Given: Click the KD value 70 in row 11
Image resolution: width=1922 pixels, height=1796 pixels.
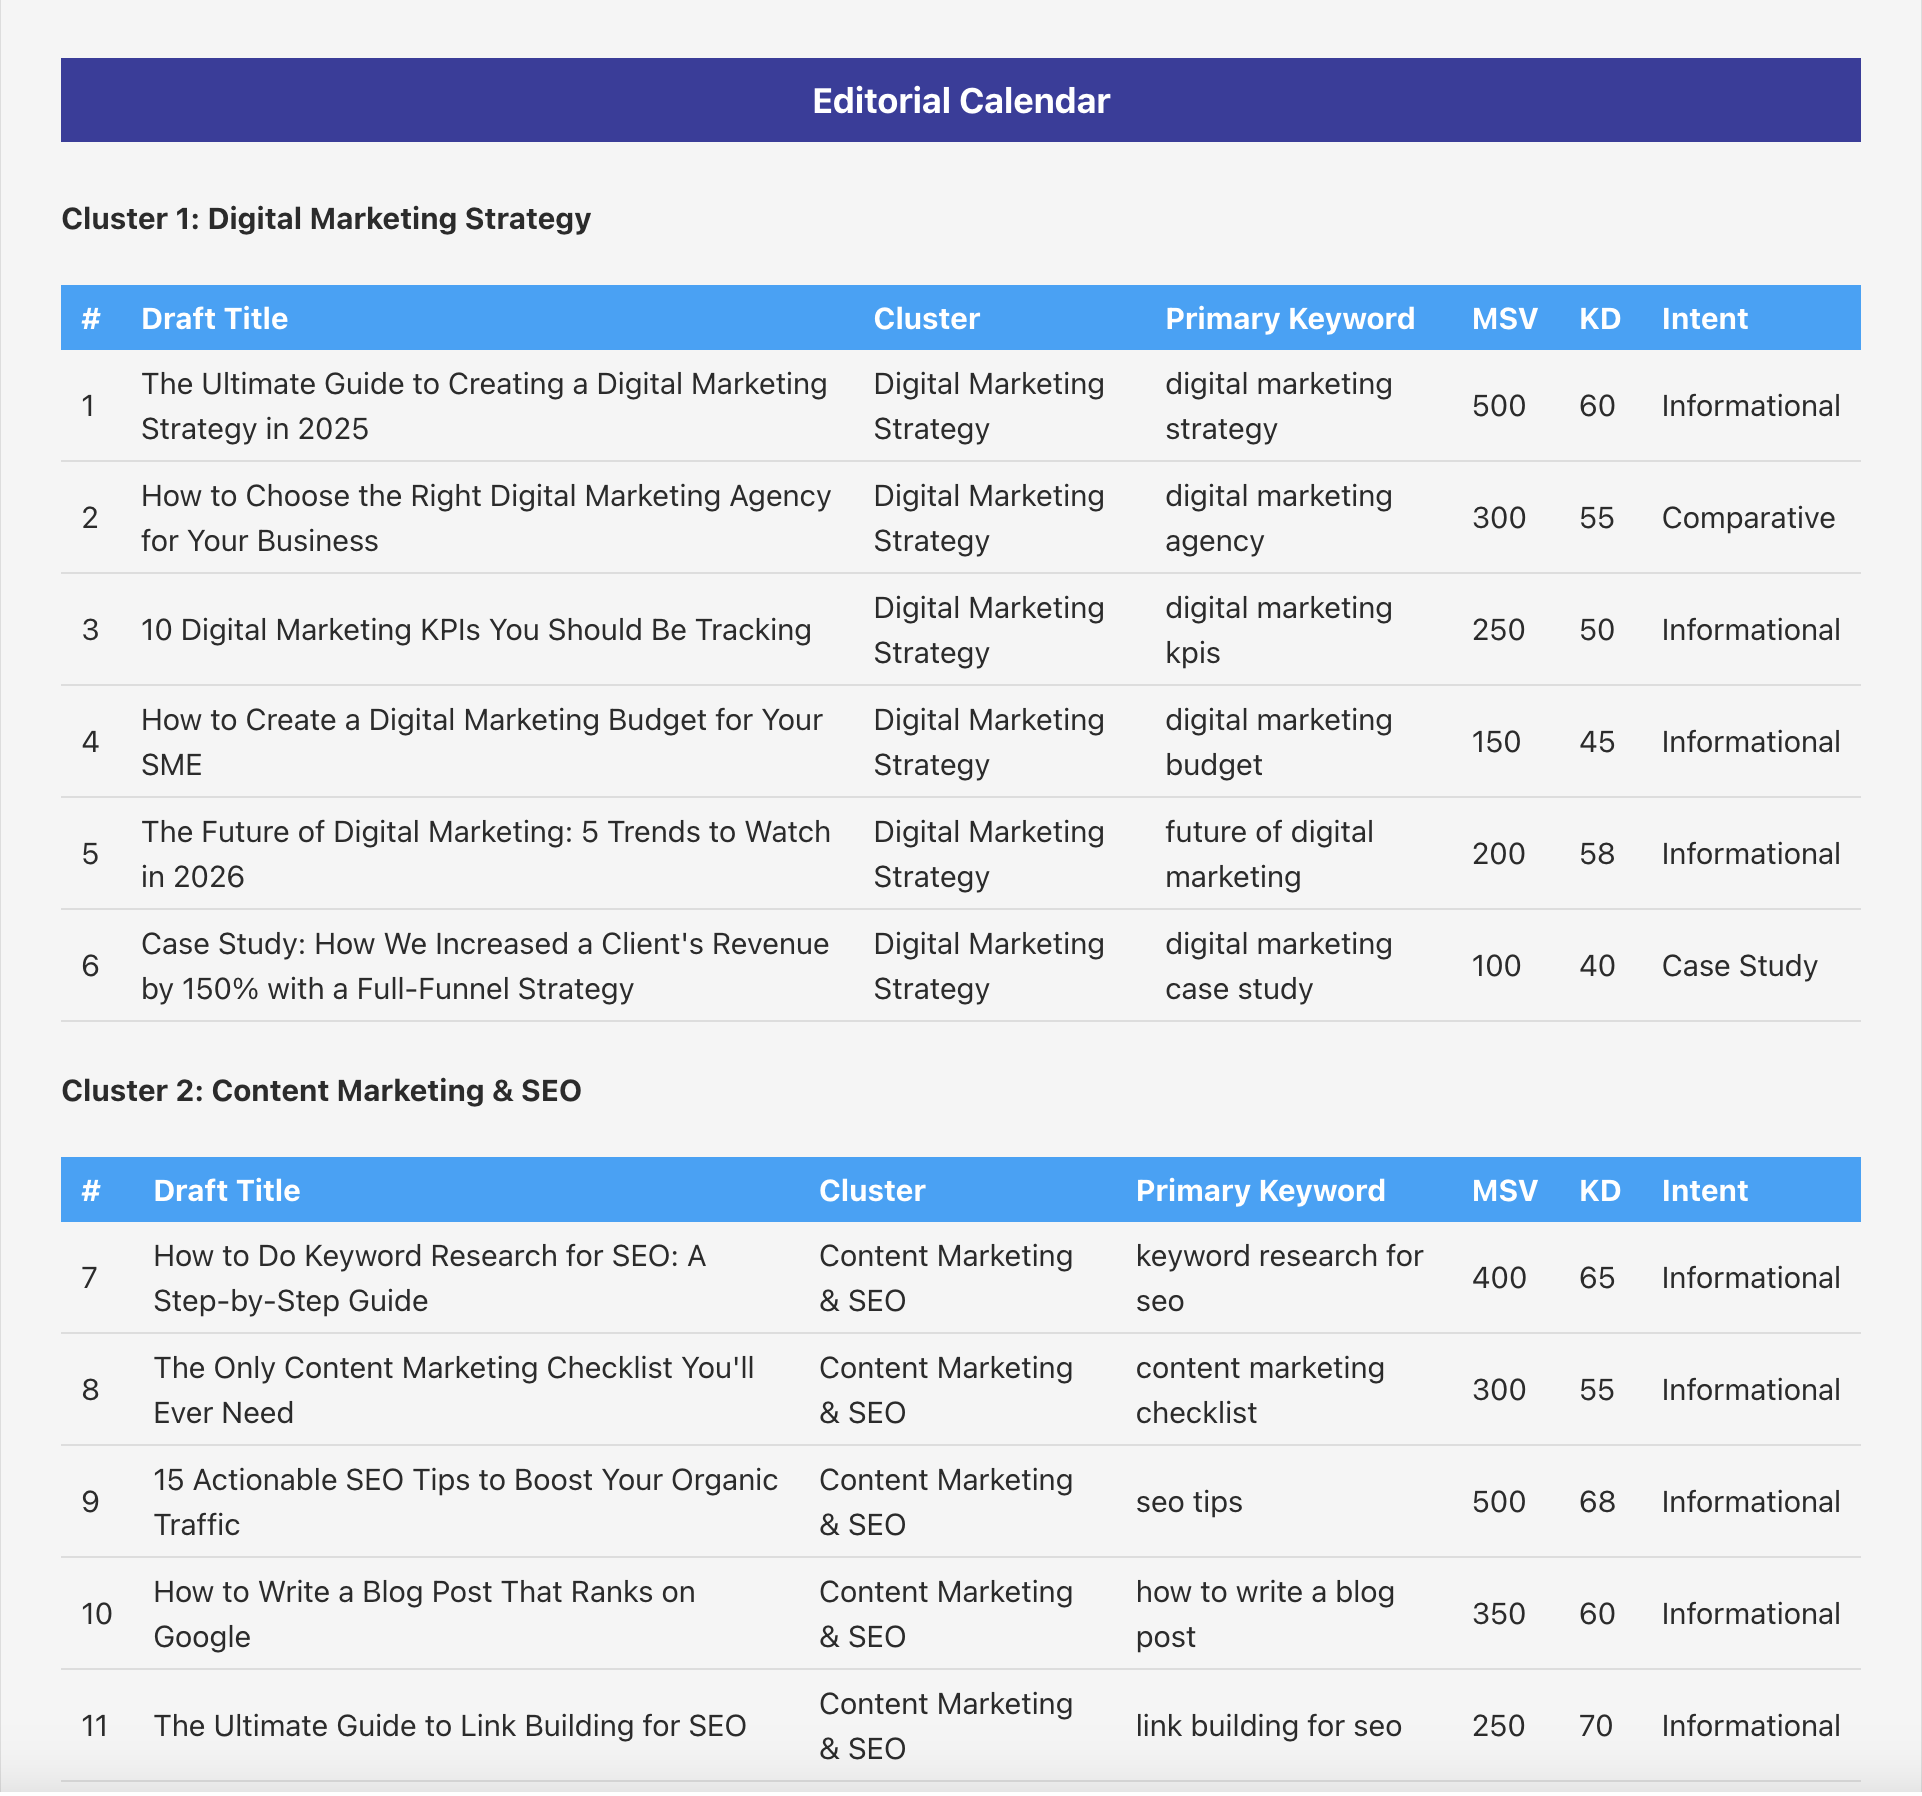Looking at the screenshot, I should click(x=1599, y=1726).
